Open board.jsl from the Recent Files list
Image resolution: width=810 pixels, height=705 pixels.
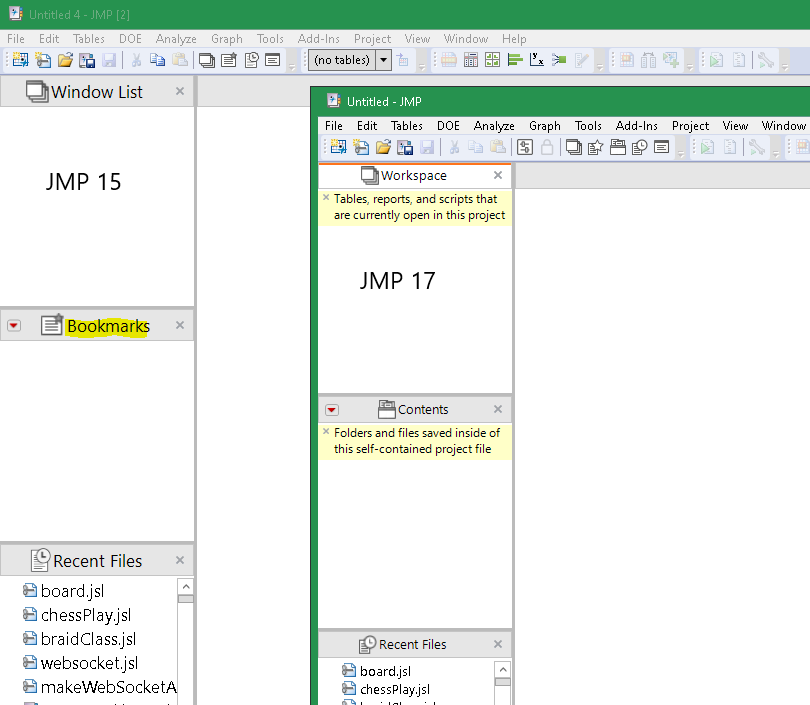(x=71, y=591)
